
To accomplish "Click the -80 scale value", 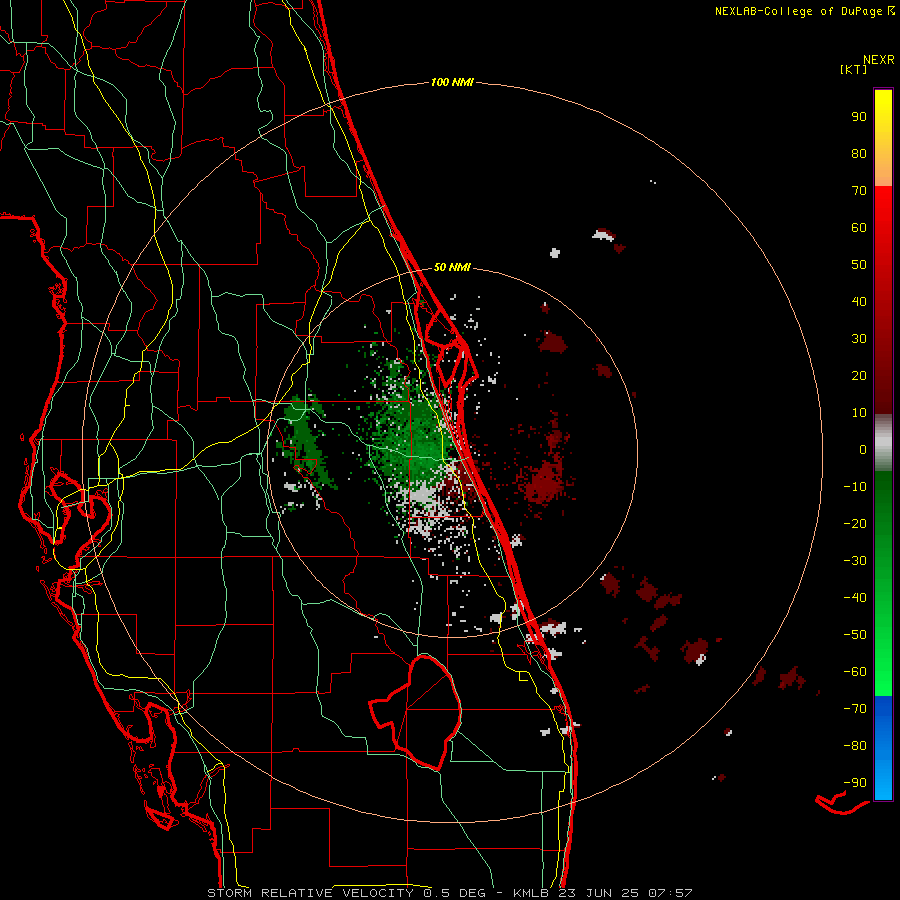I will (x=855, y=746).
